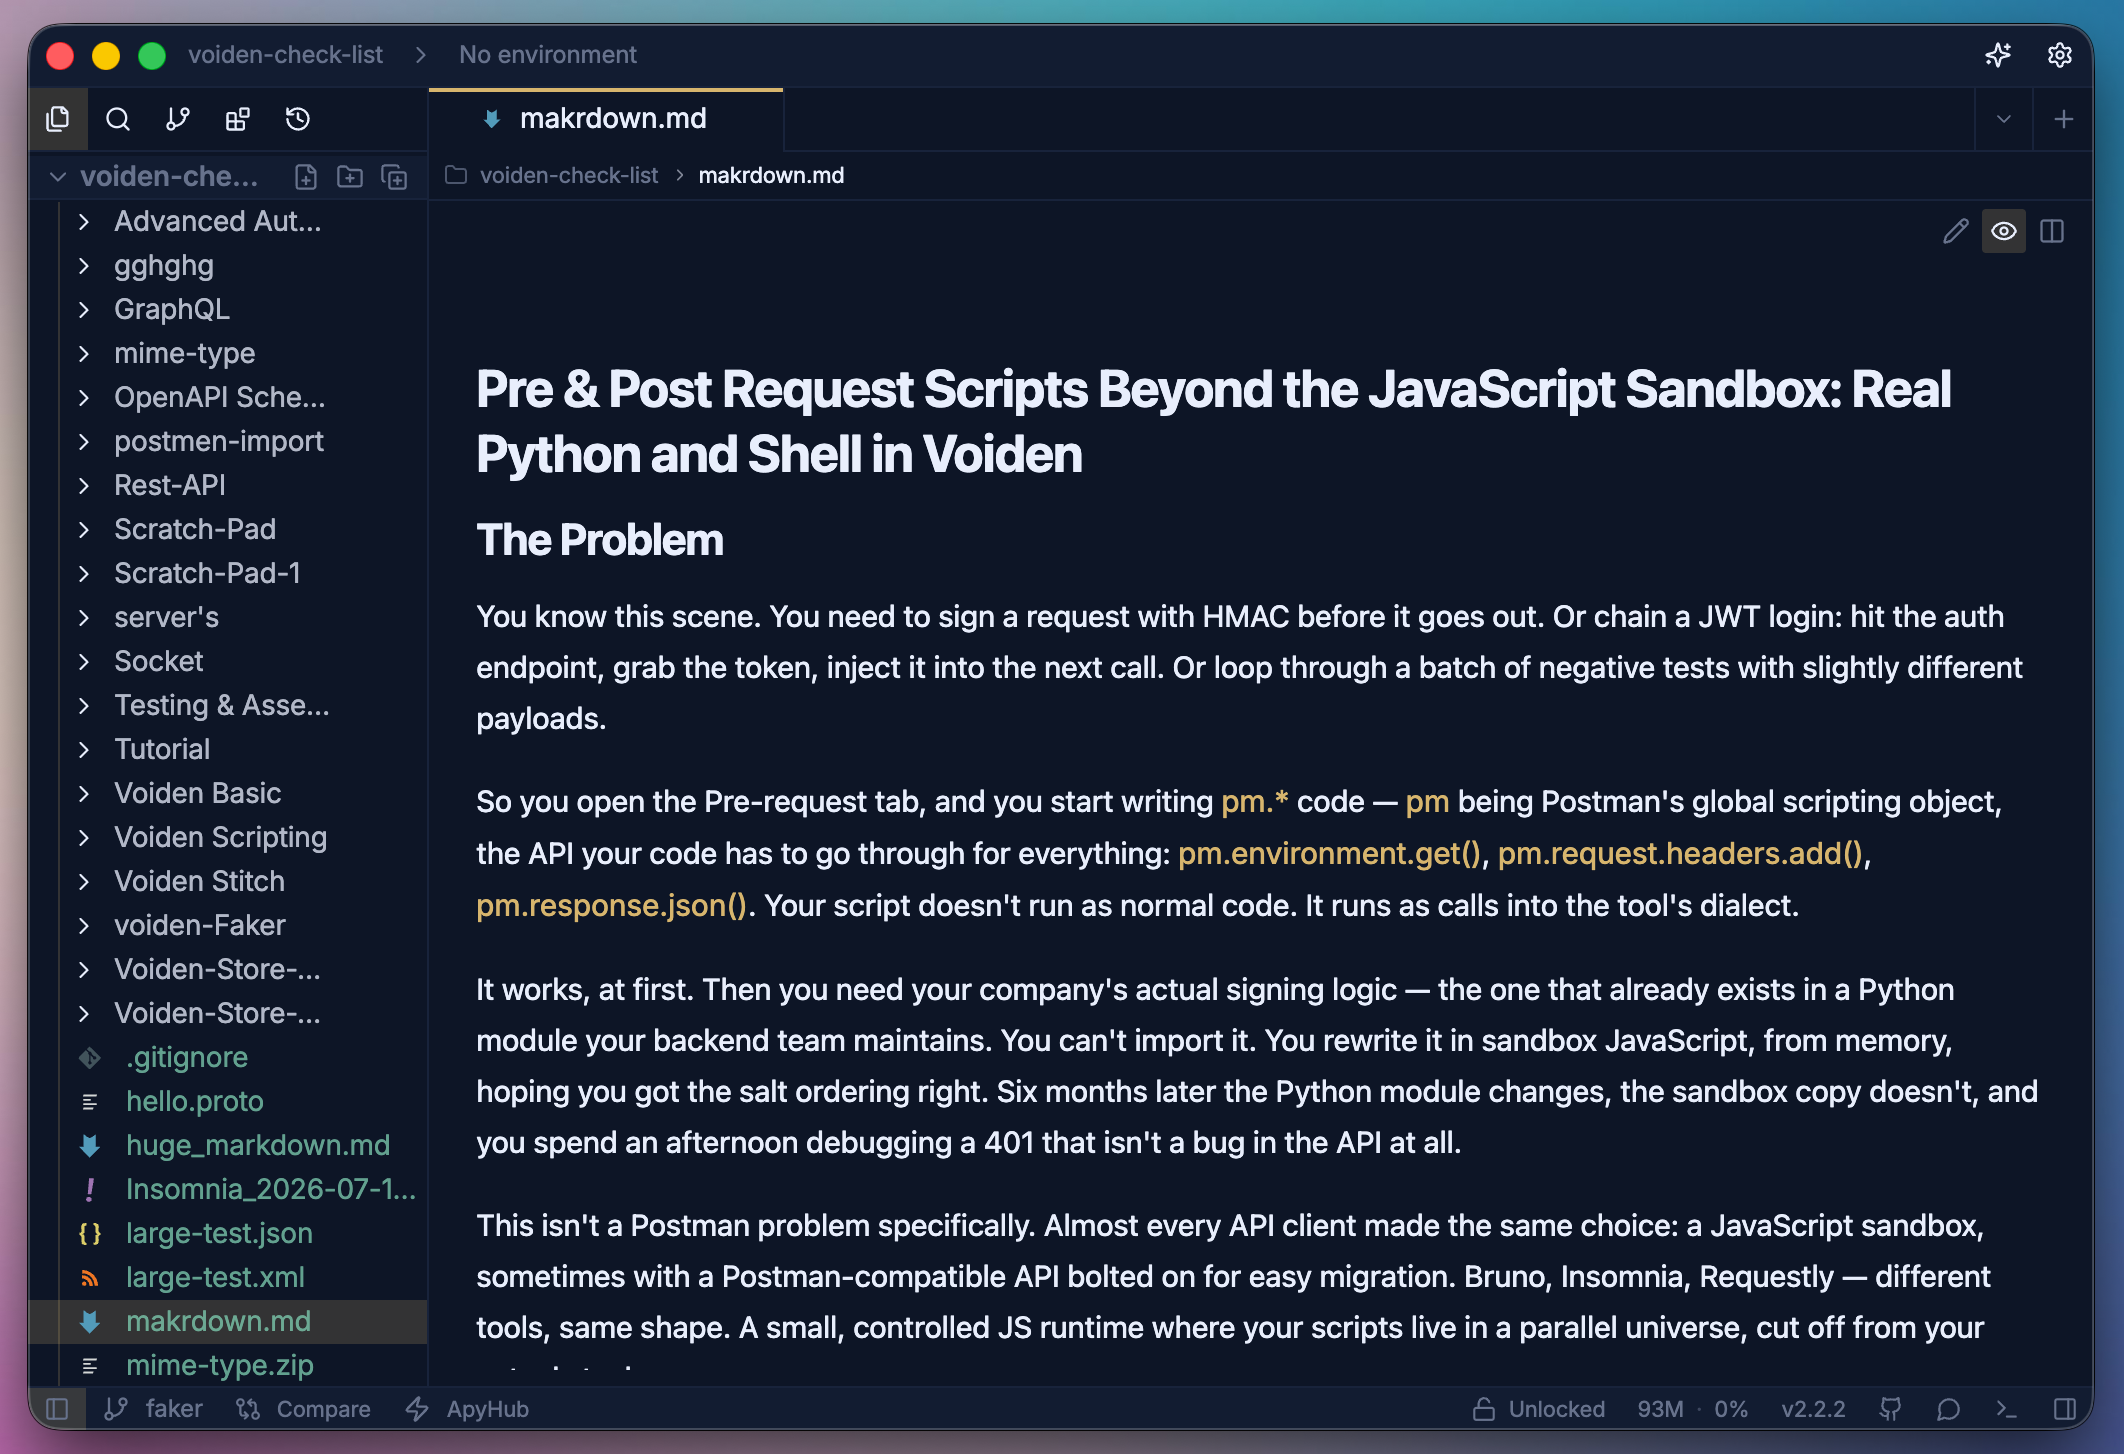Toggle the Unlocked lock status
Screen dimensions: 2124x1454
pyautogui.click(x=1539, y=1409)
